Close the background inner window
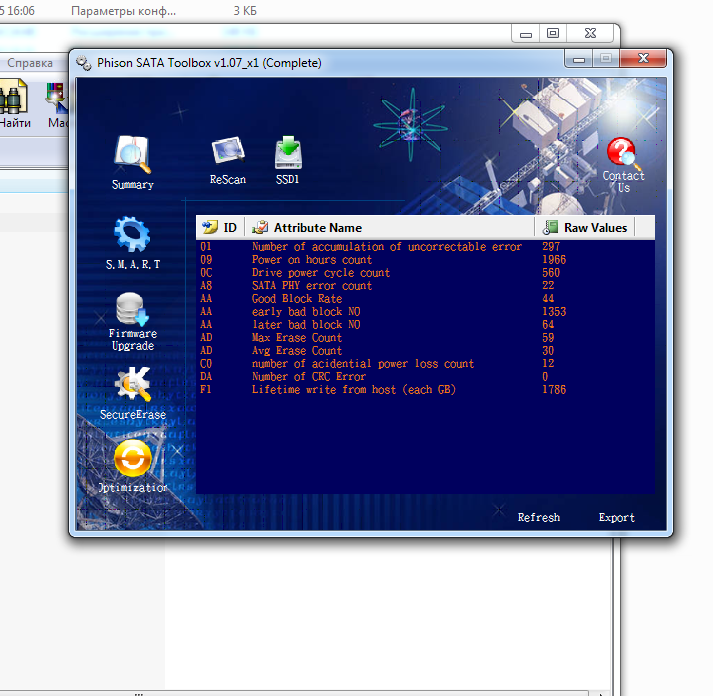Screen dimensions: 713x696 (590, 33)
